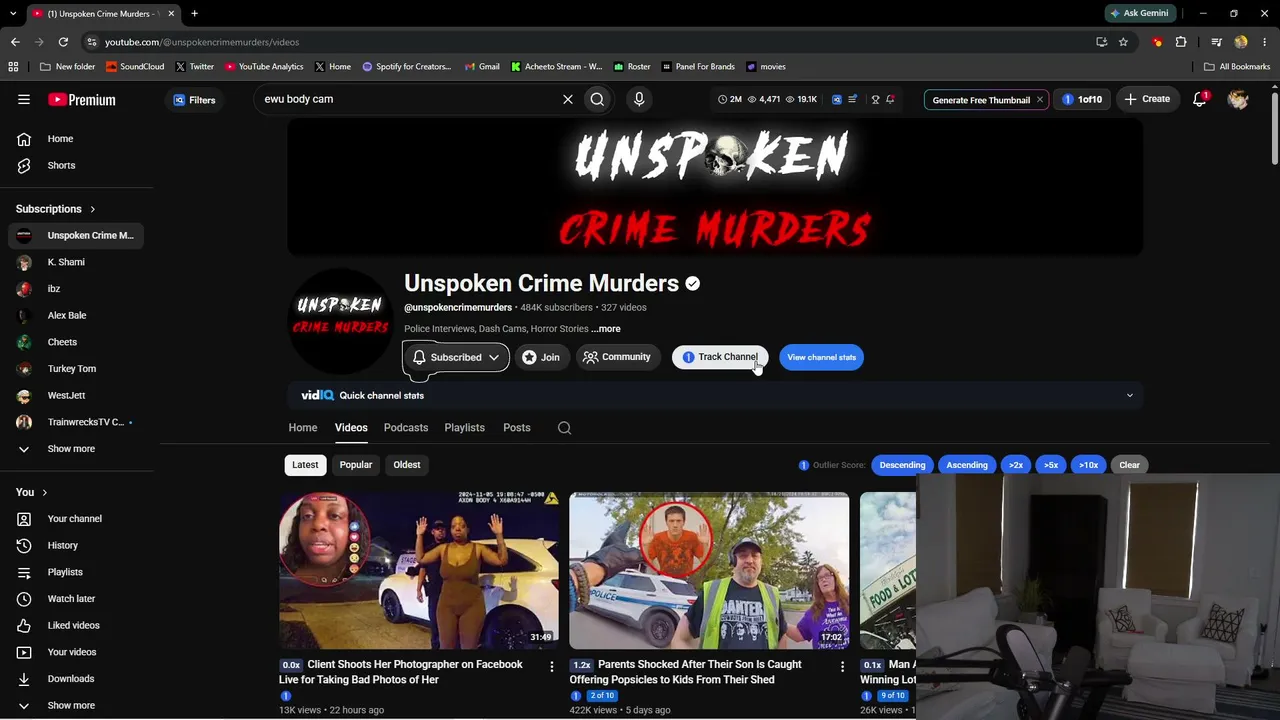Image resolution: width=1280 pixels, height=720 pixels.
Task: Open the channel Community button
Action: point(617,357)
